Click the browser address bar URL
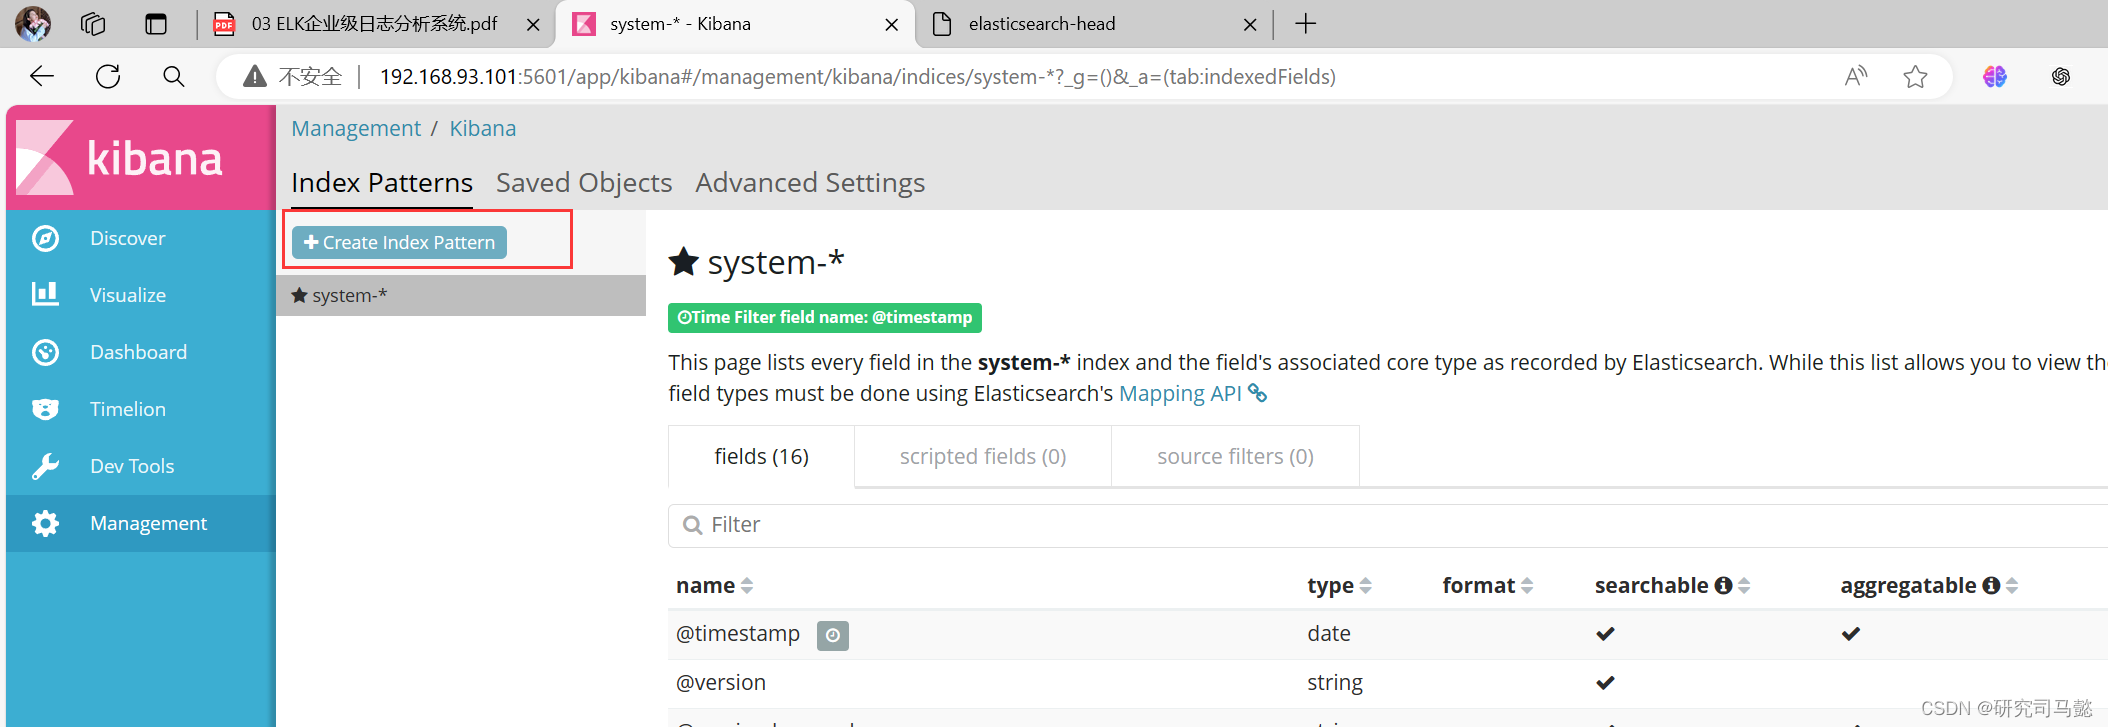 pyautogui.click(x=858, y=77)
